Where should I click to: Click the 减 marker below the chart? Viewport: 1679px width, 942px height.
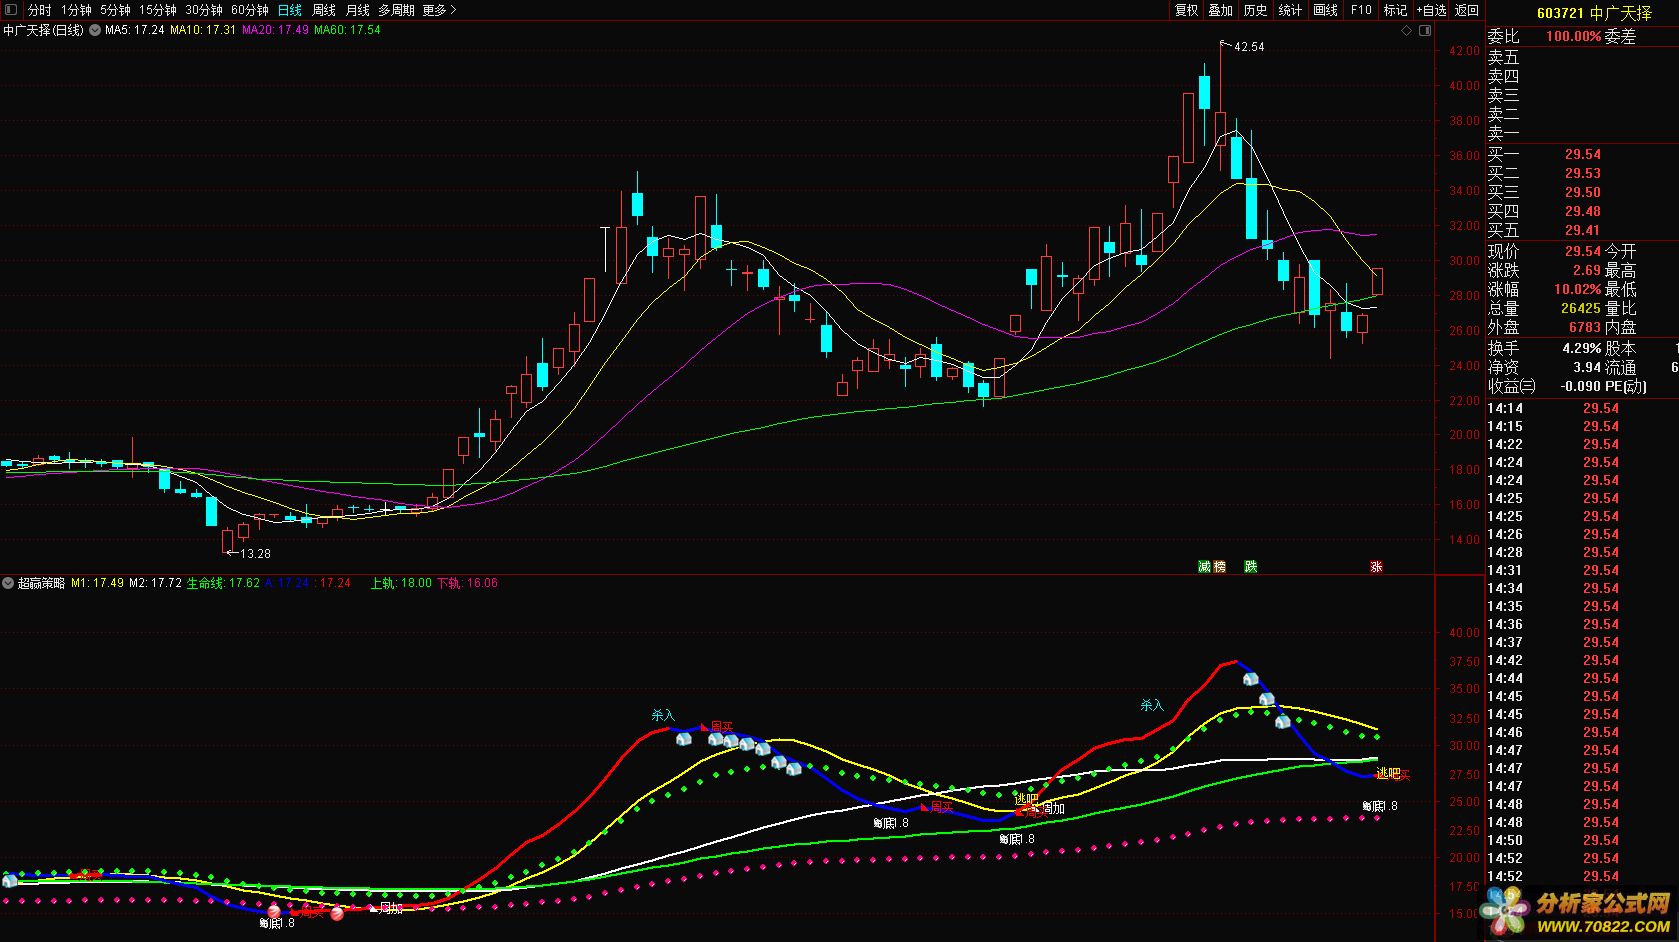tap(1205, 567)
